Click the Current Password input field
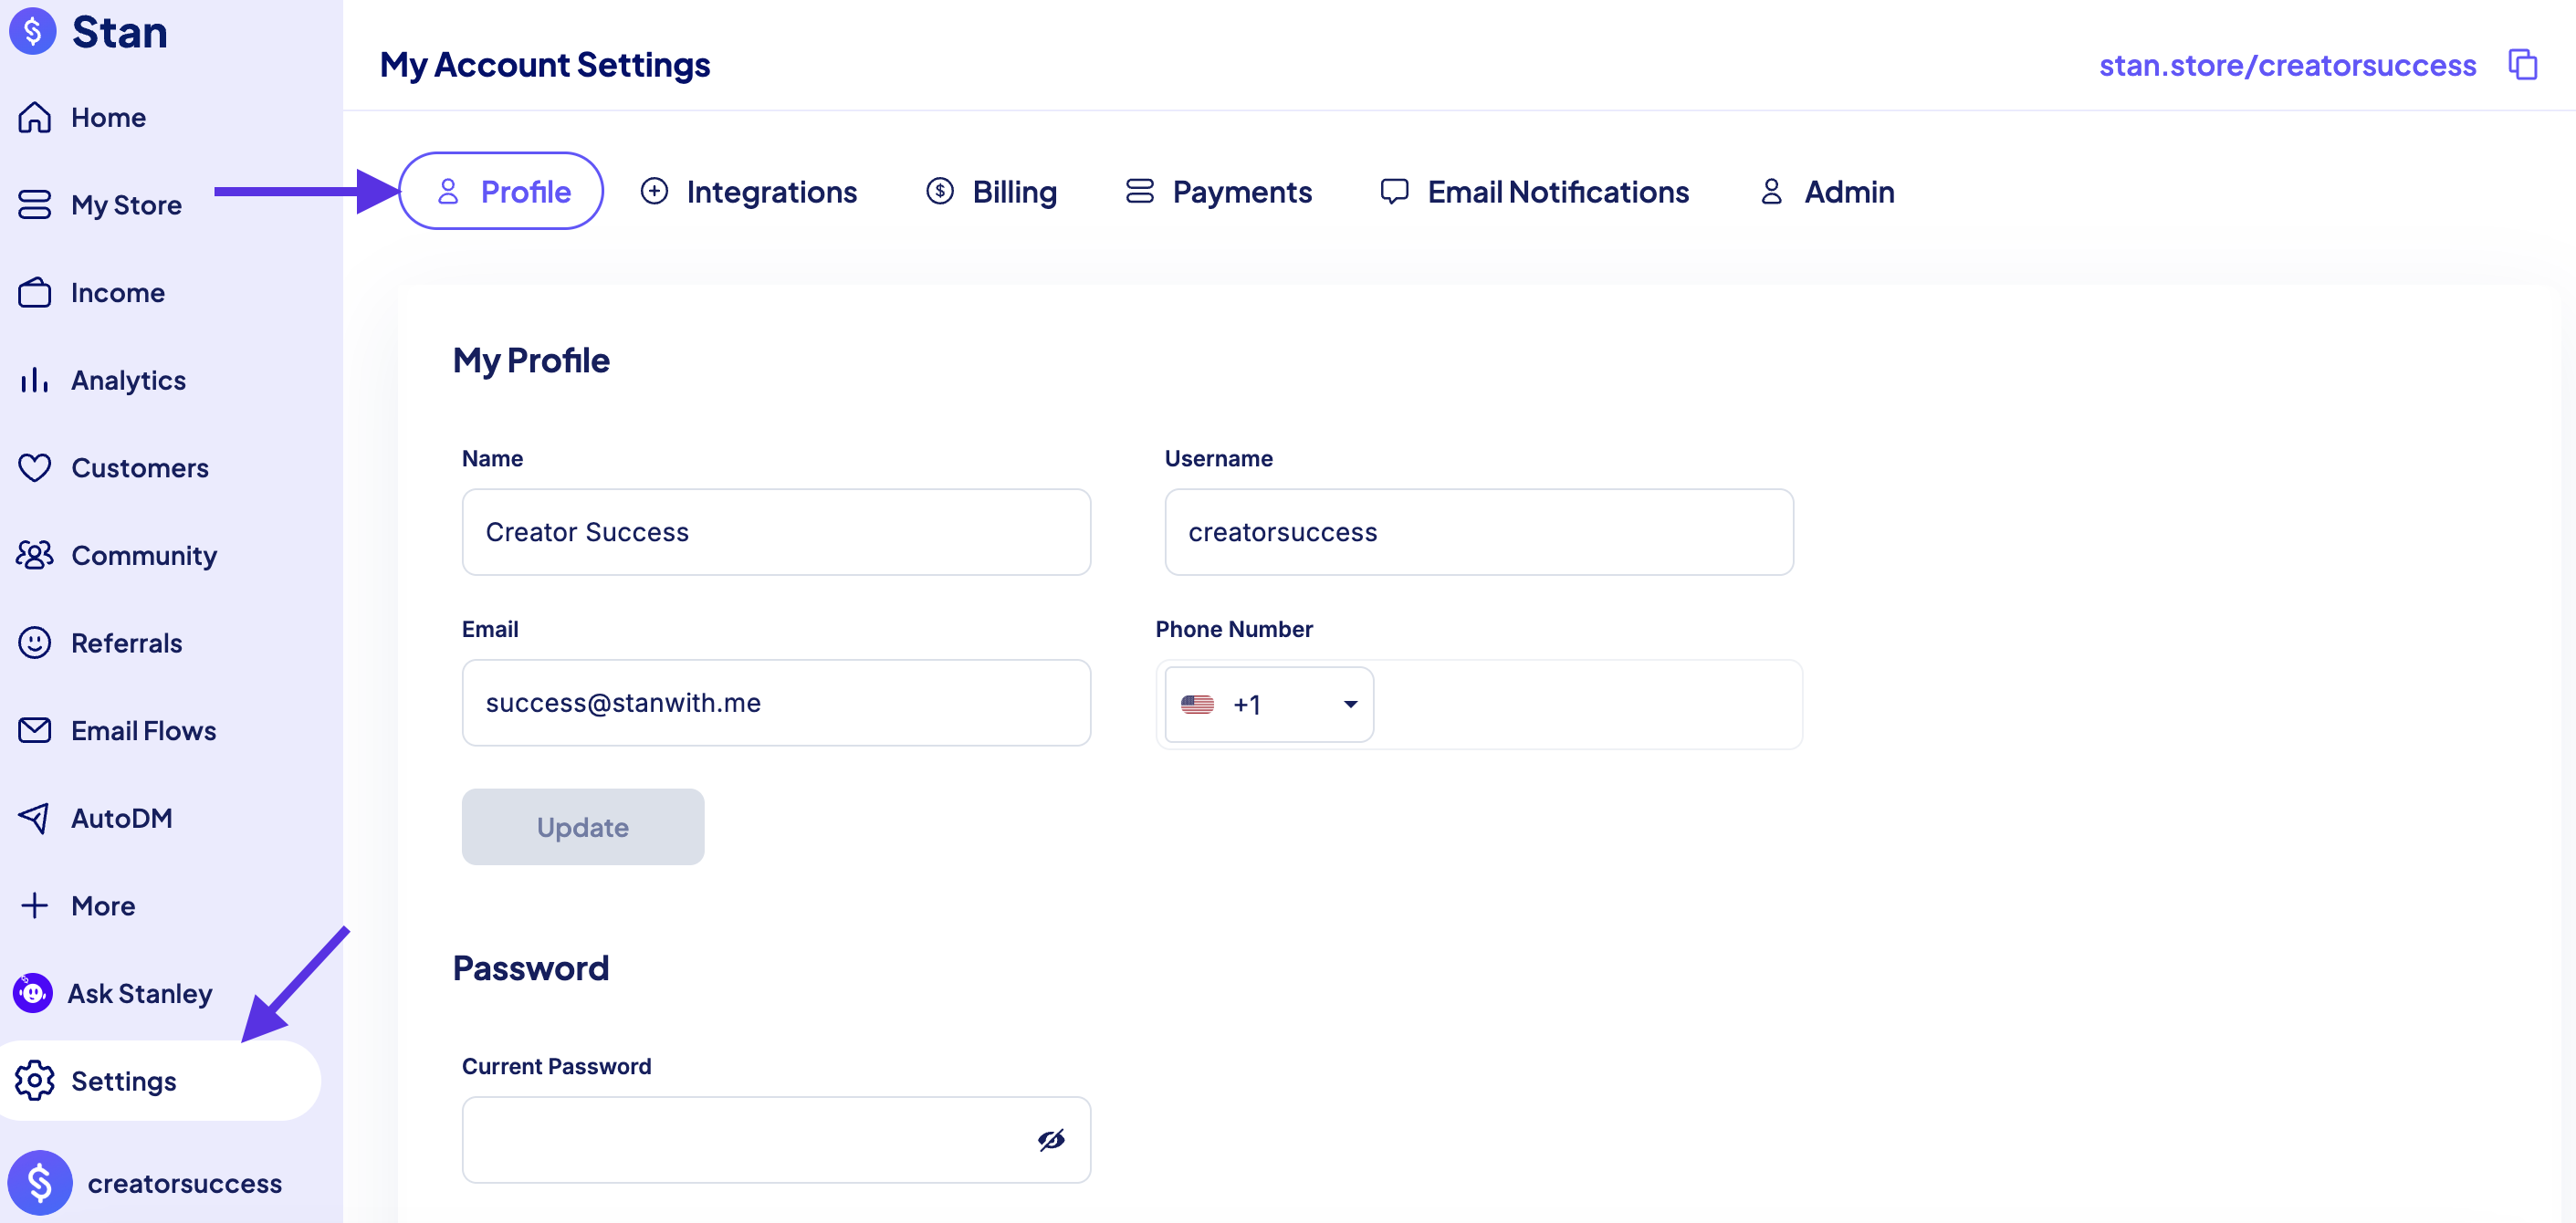 click(776, 1140)
